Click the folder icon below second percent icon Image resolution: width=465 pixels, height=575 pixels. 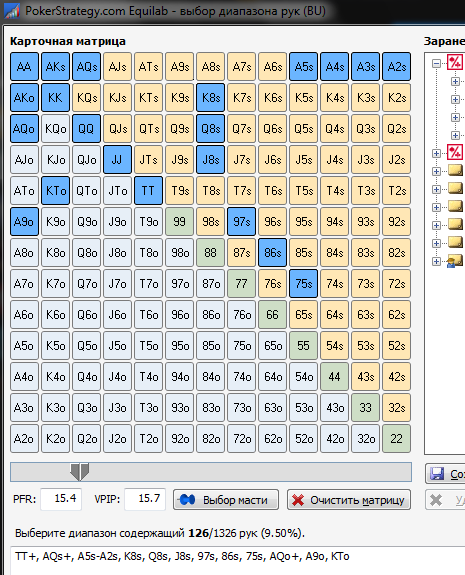[x=455, y=170]
